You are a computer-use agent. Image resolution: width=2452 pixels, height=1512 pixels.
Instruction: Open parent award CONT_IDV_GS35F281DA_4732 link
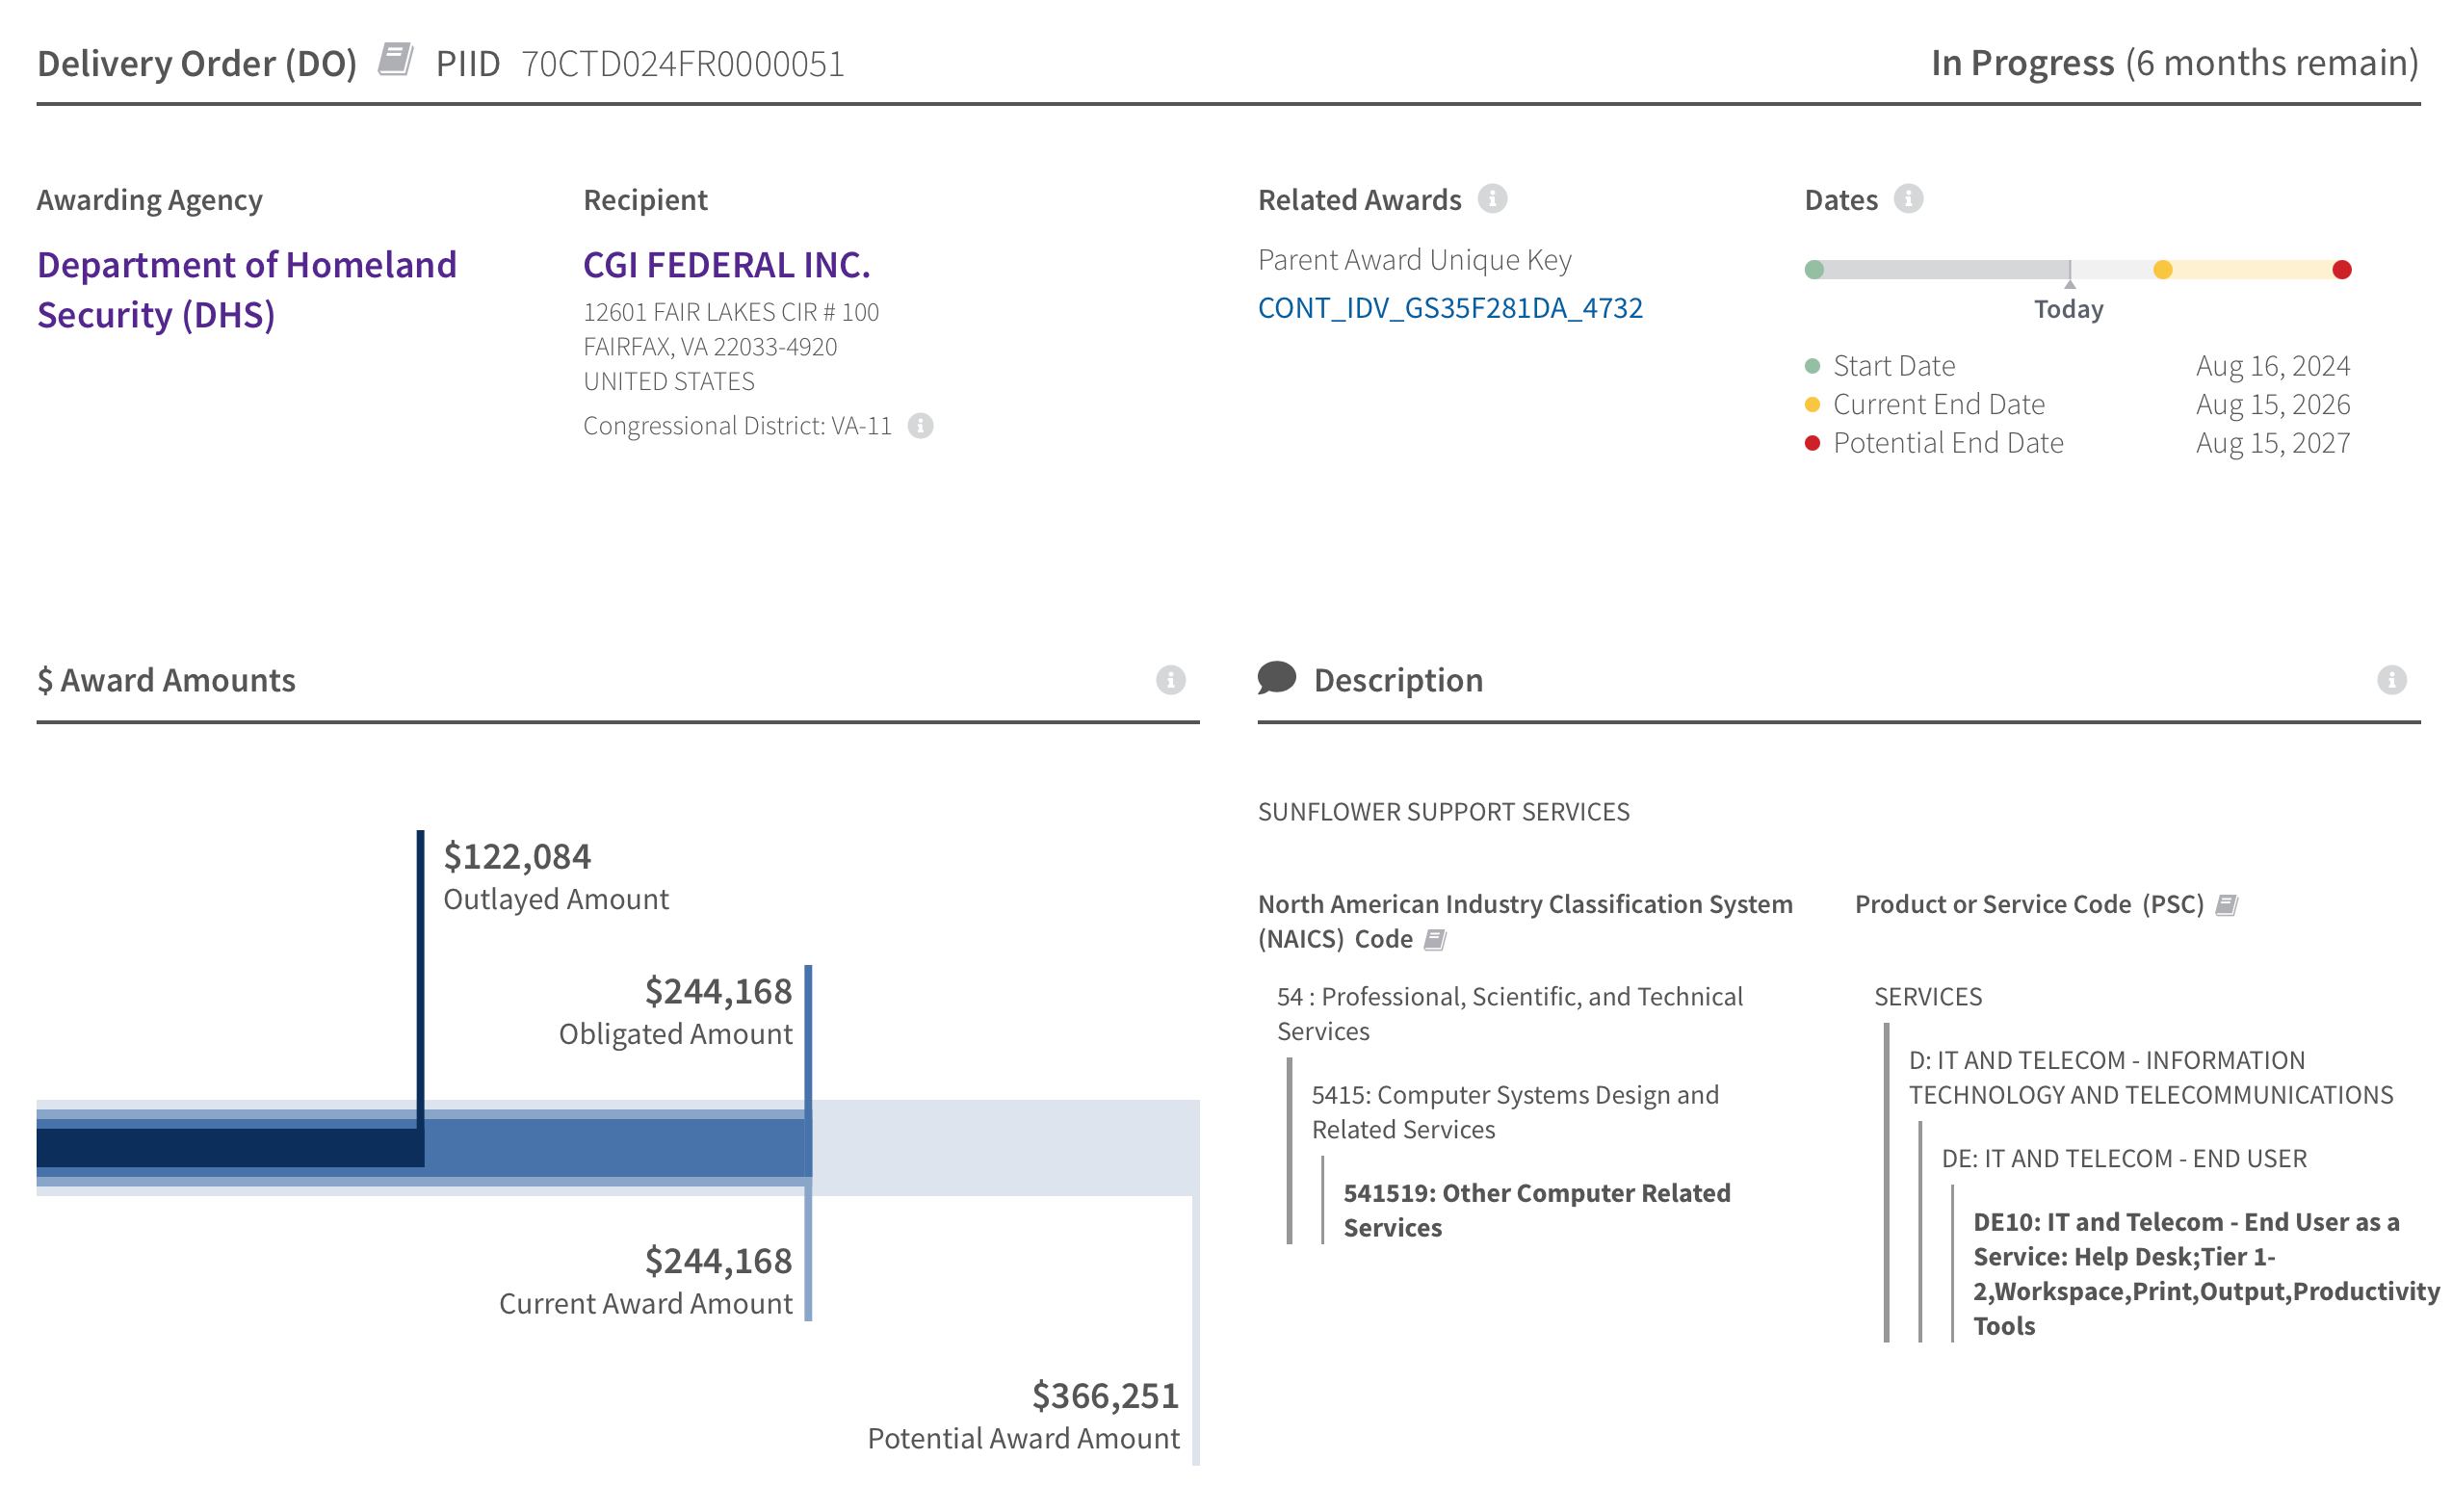[x=1449, y=308]
